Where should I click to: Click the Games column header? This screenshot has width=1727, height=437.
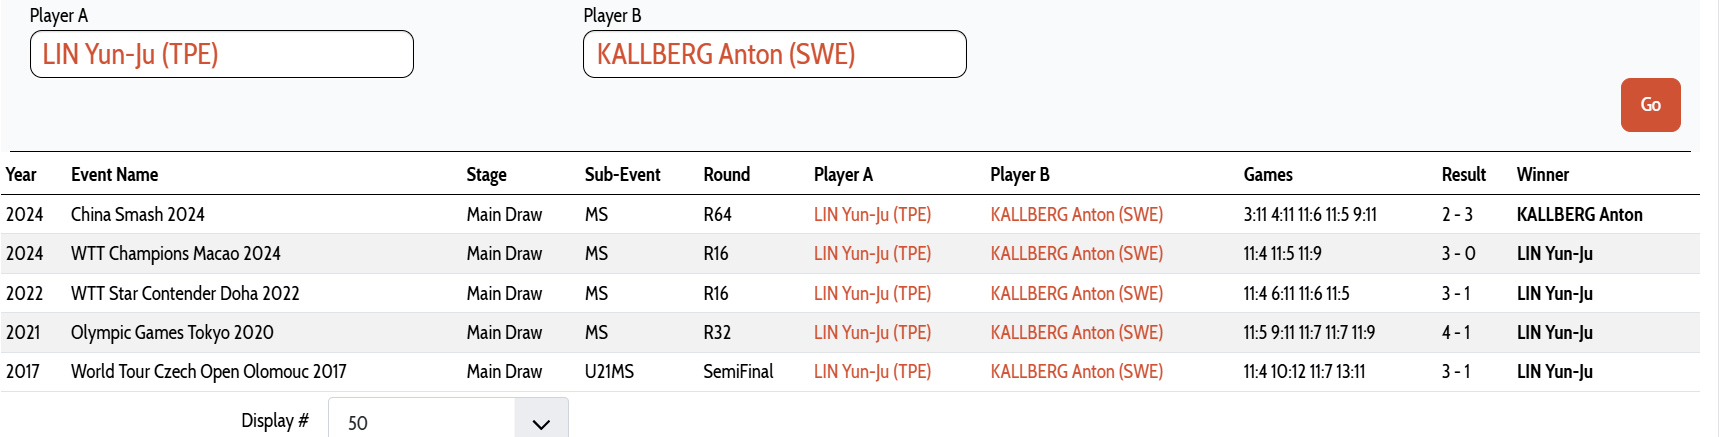(x=1268, y=175)
